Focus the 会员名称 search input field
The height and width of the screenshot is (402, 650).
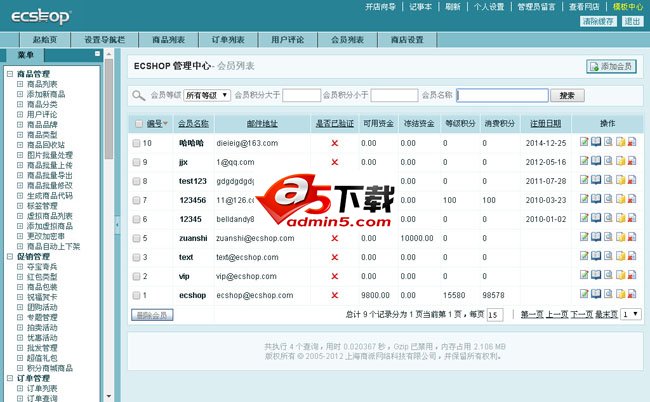[502, 95]
